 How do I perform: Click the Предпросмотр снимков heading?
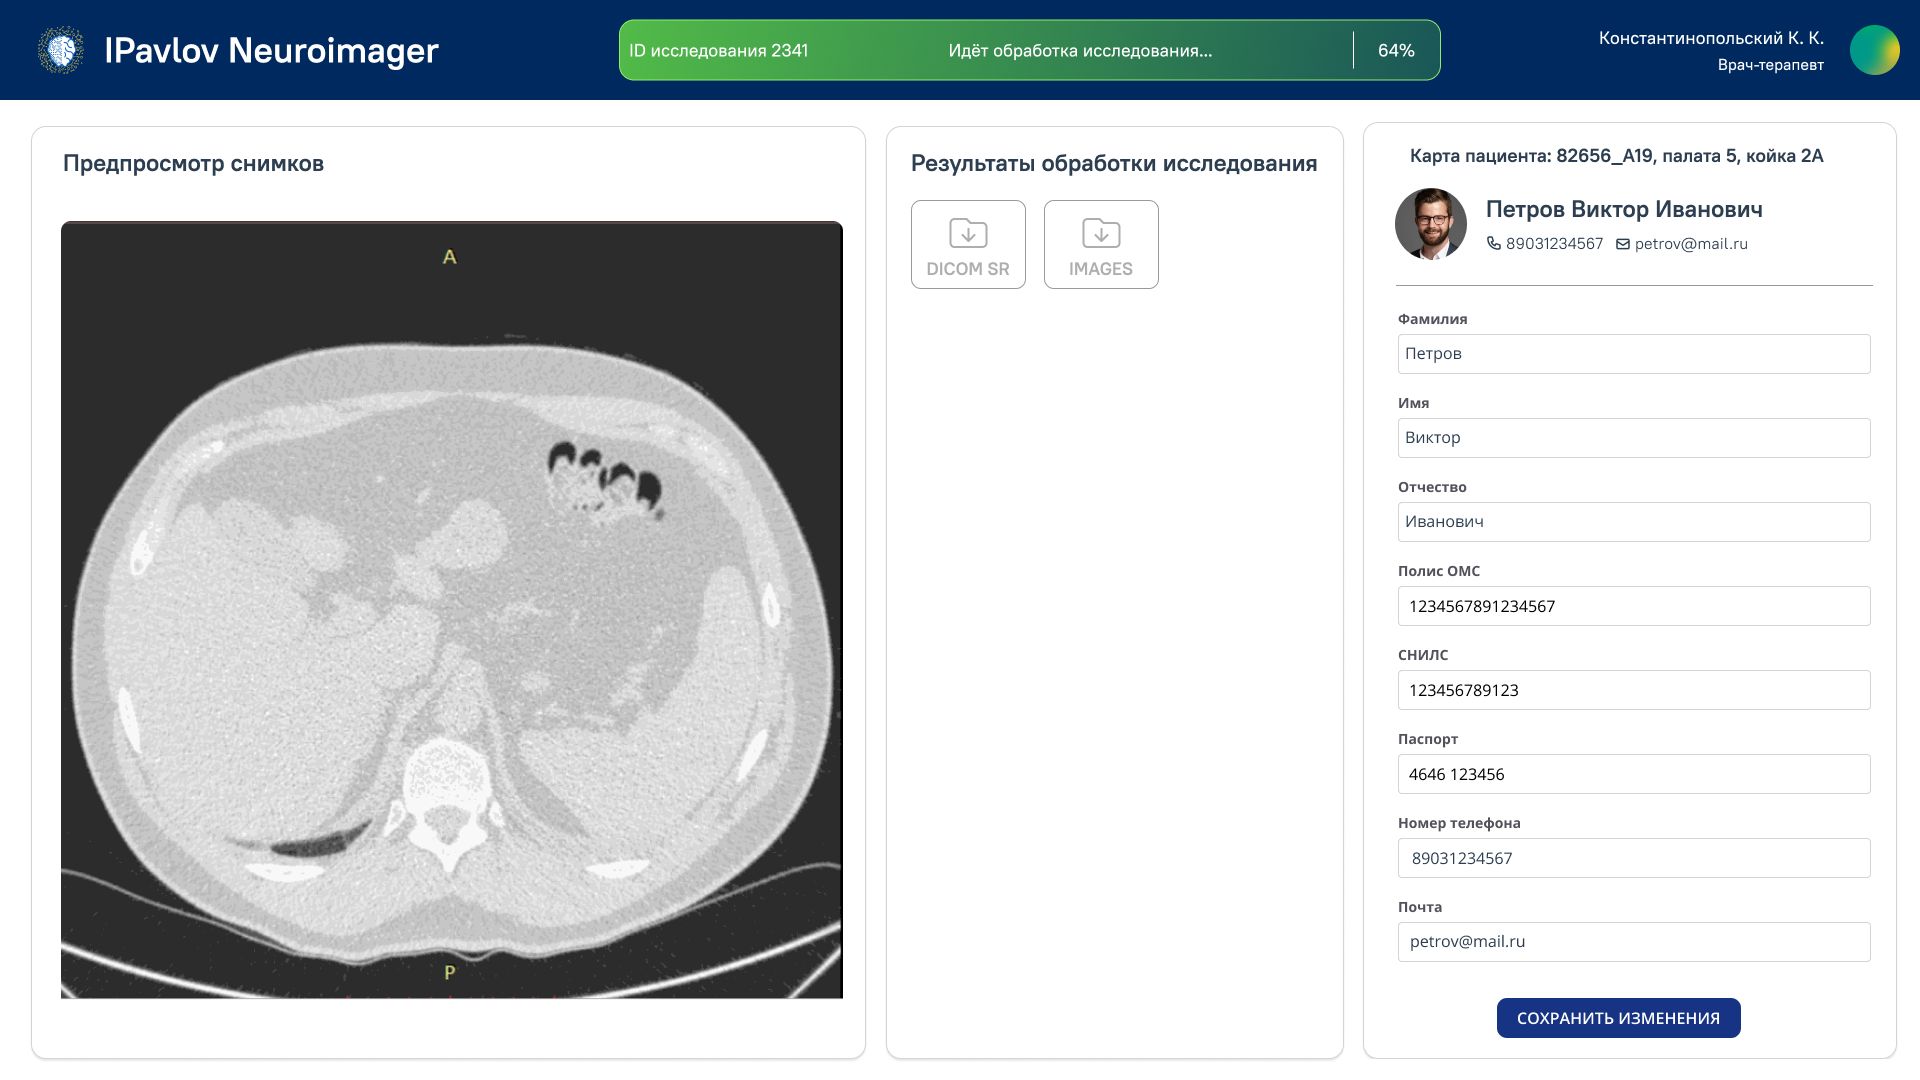[193, 164]
